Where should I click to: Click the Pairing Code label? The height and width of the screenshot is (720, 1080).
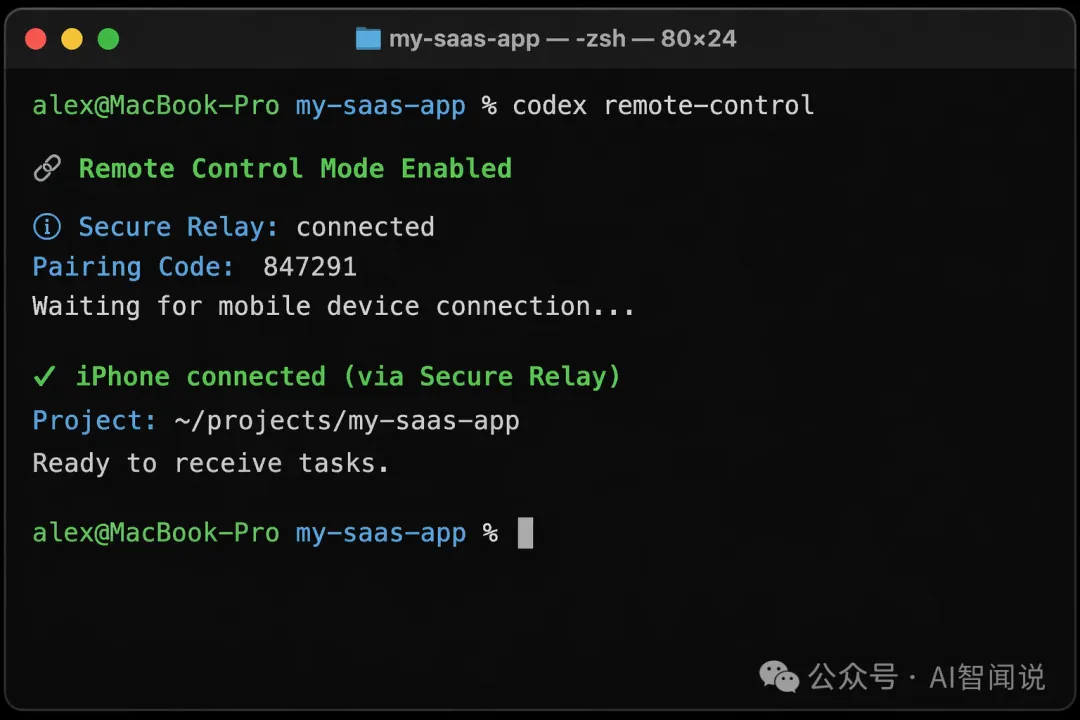tap(133, 267)
